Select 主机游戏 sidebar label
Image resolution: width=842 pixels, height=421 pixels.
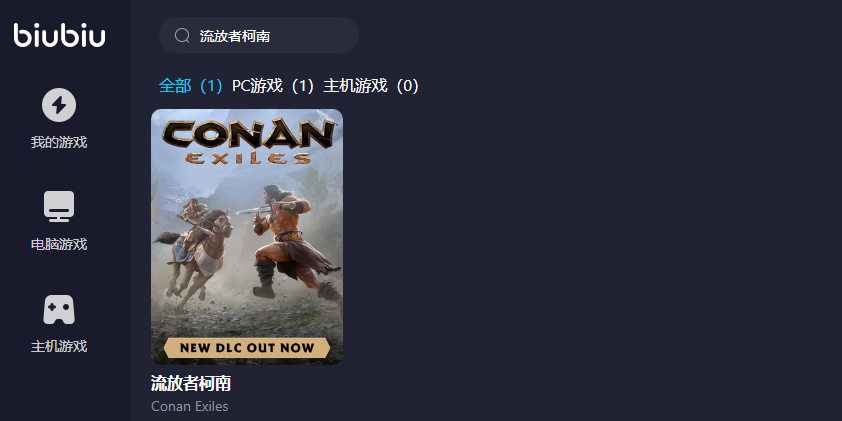coord(59,346)
